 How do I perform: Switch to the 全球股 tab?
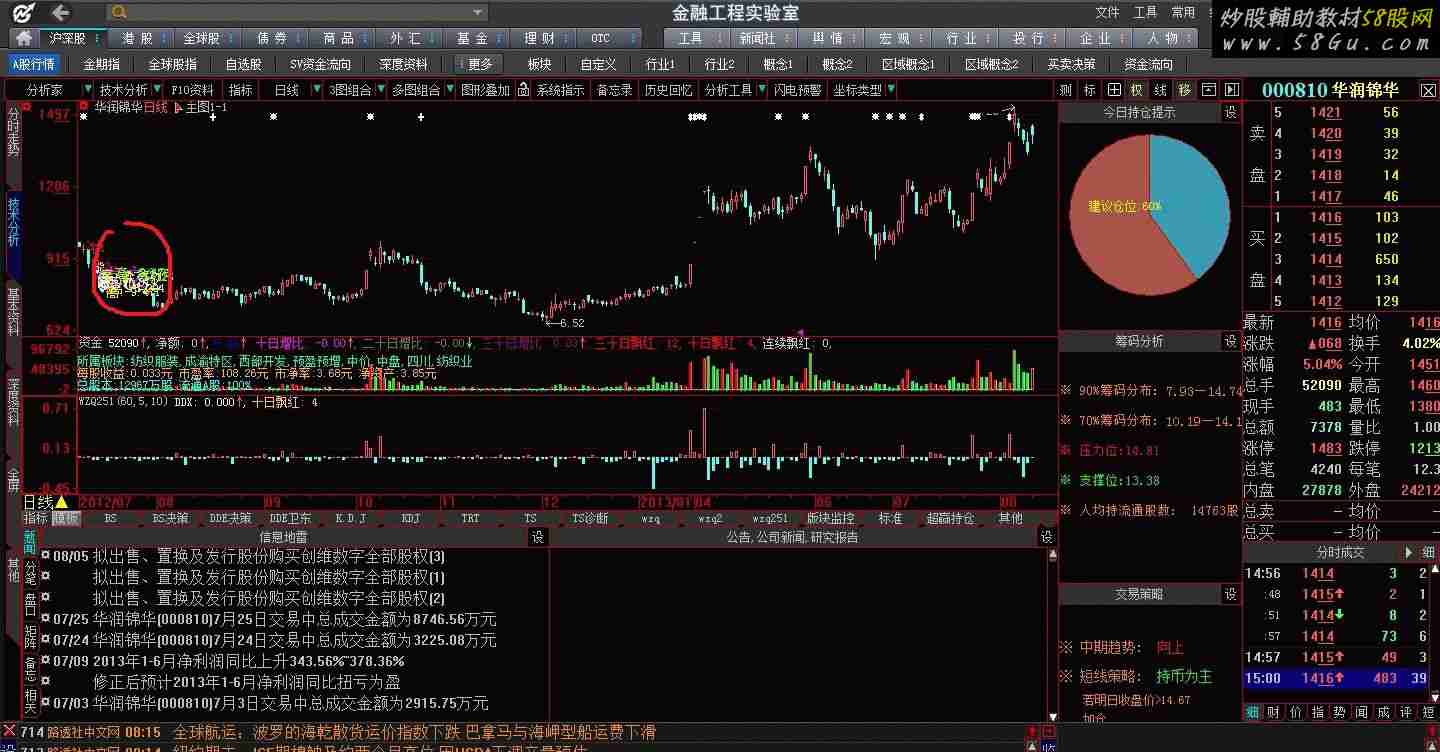pos(206,39)
